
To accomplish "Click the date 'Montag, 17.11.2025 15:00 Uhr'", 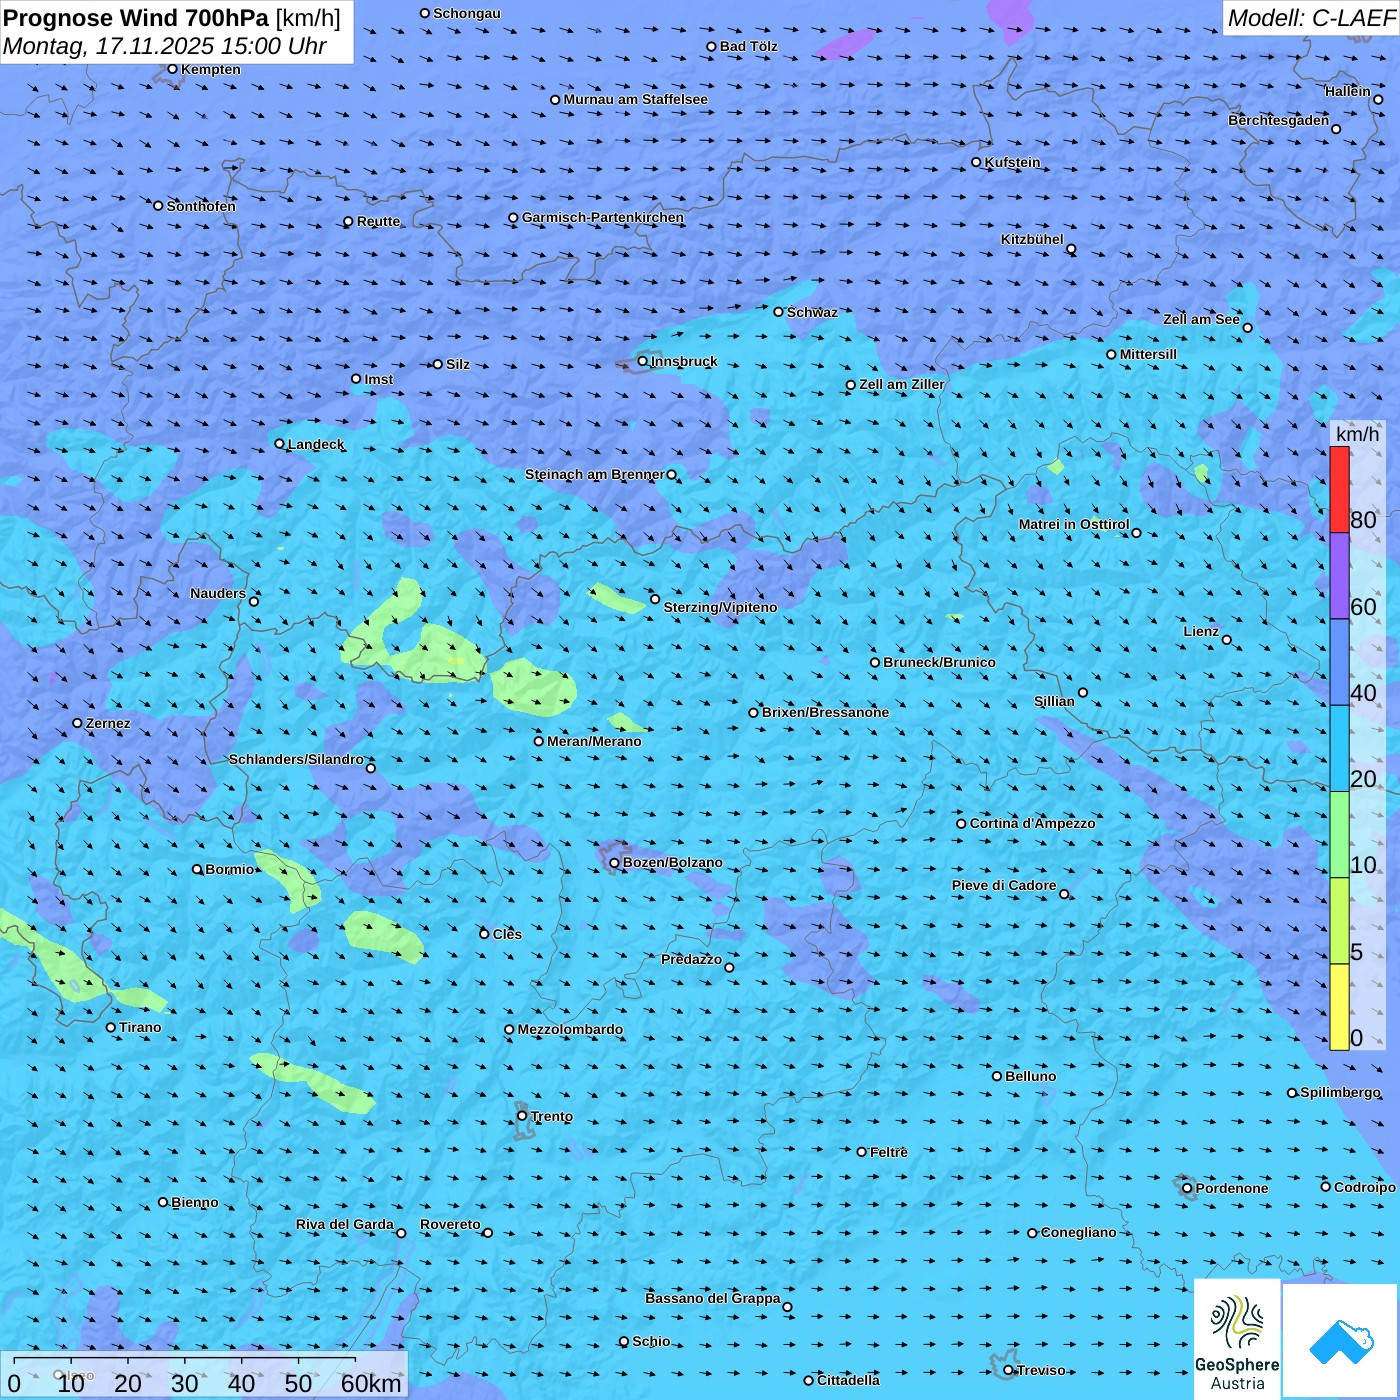I will [x=165, y=46].
